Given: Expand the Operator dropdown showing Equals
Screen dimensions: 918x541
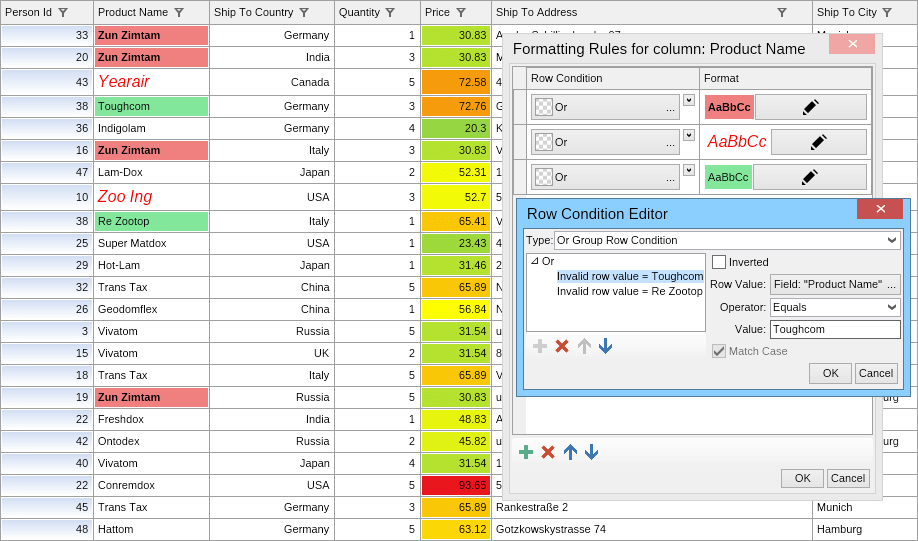Looking at the screenshot, I should tap(835, 307).
